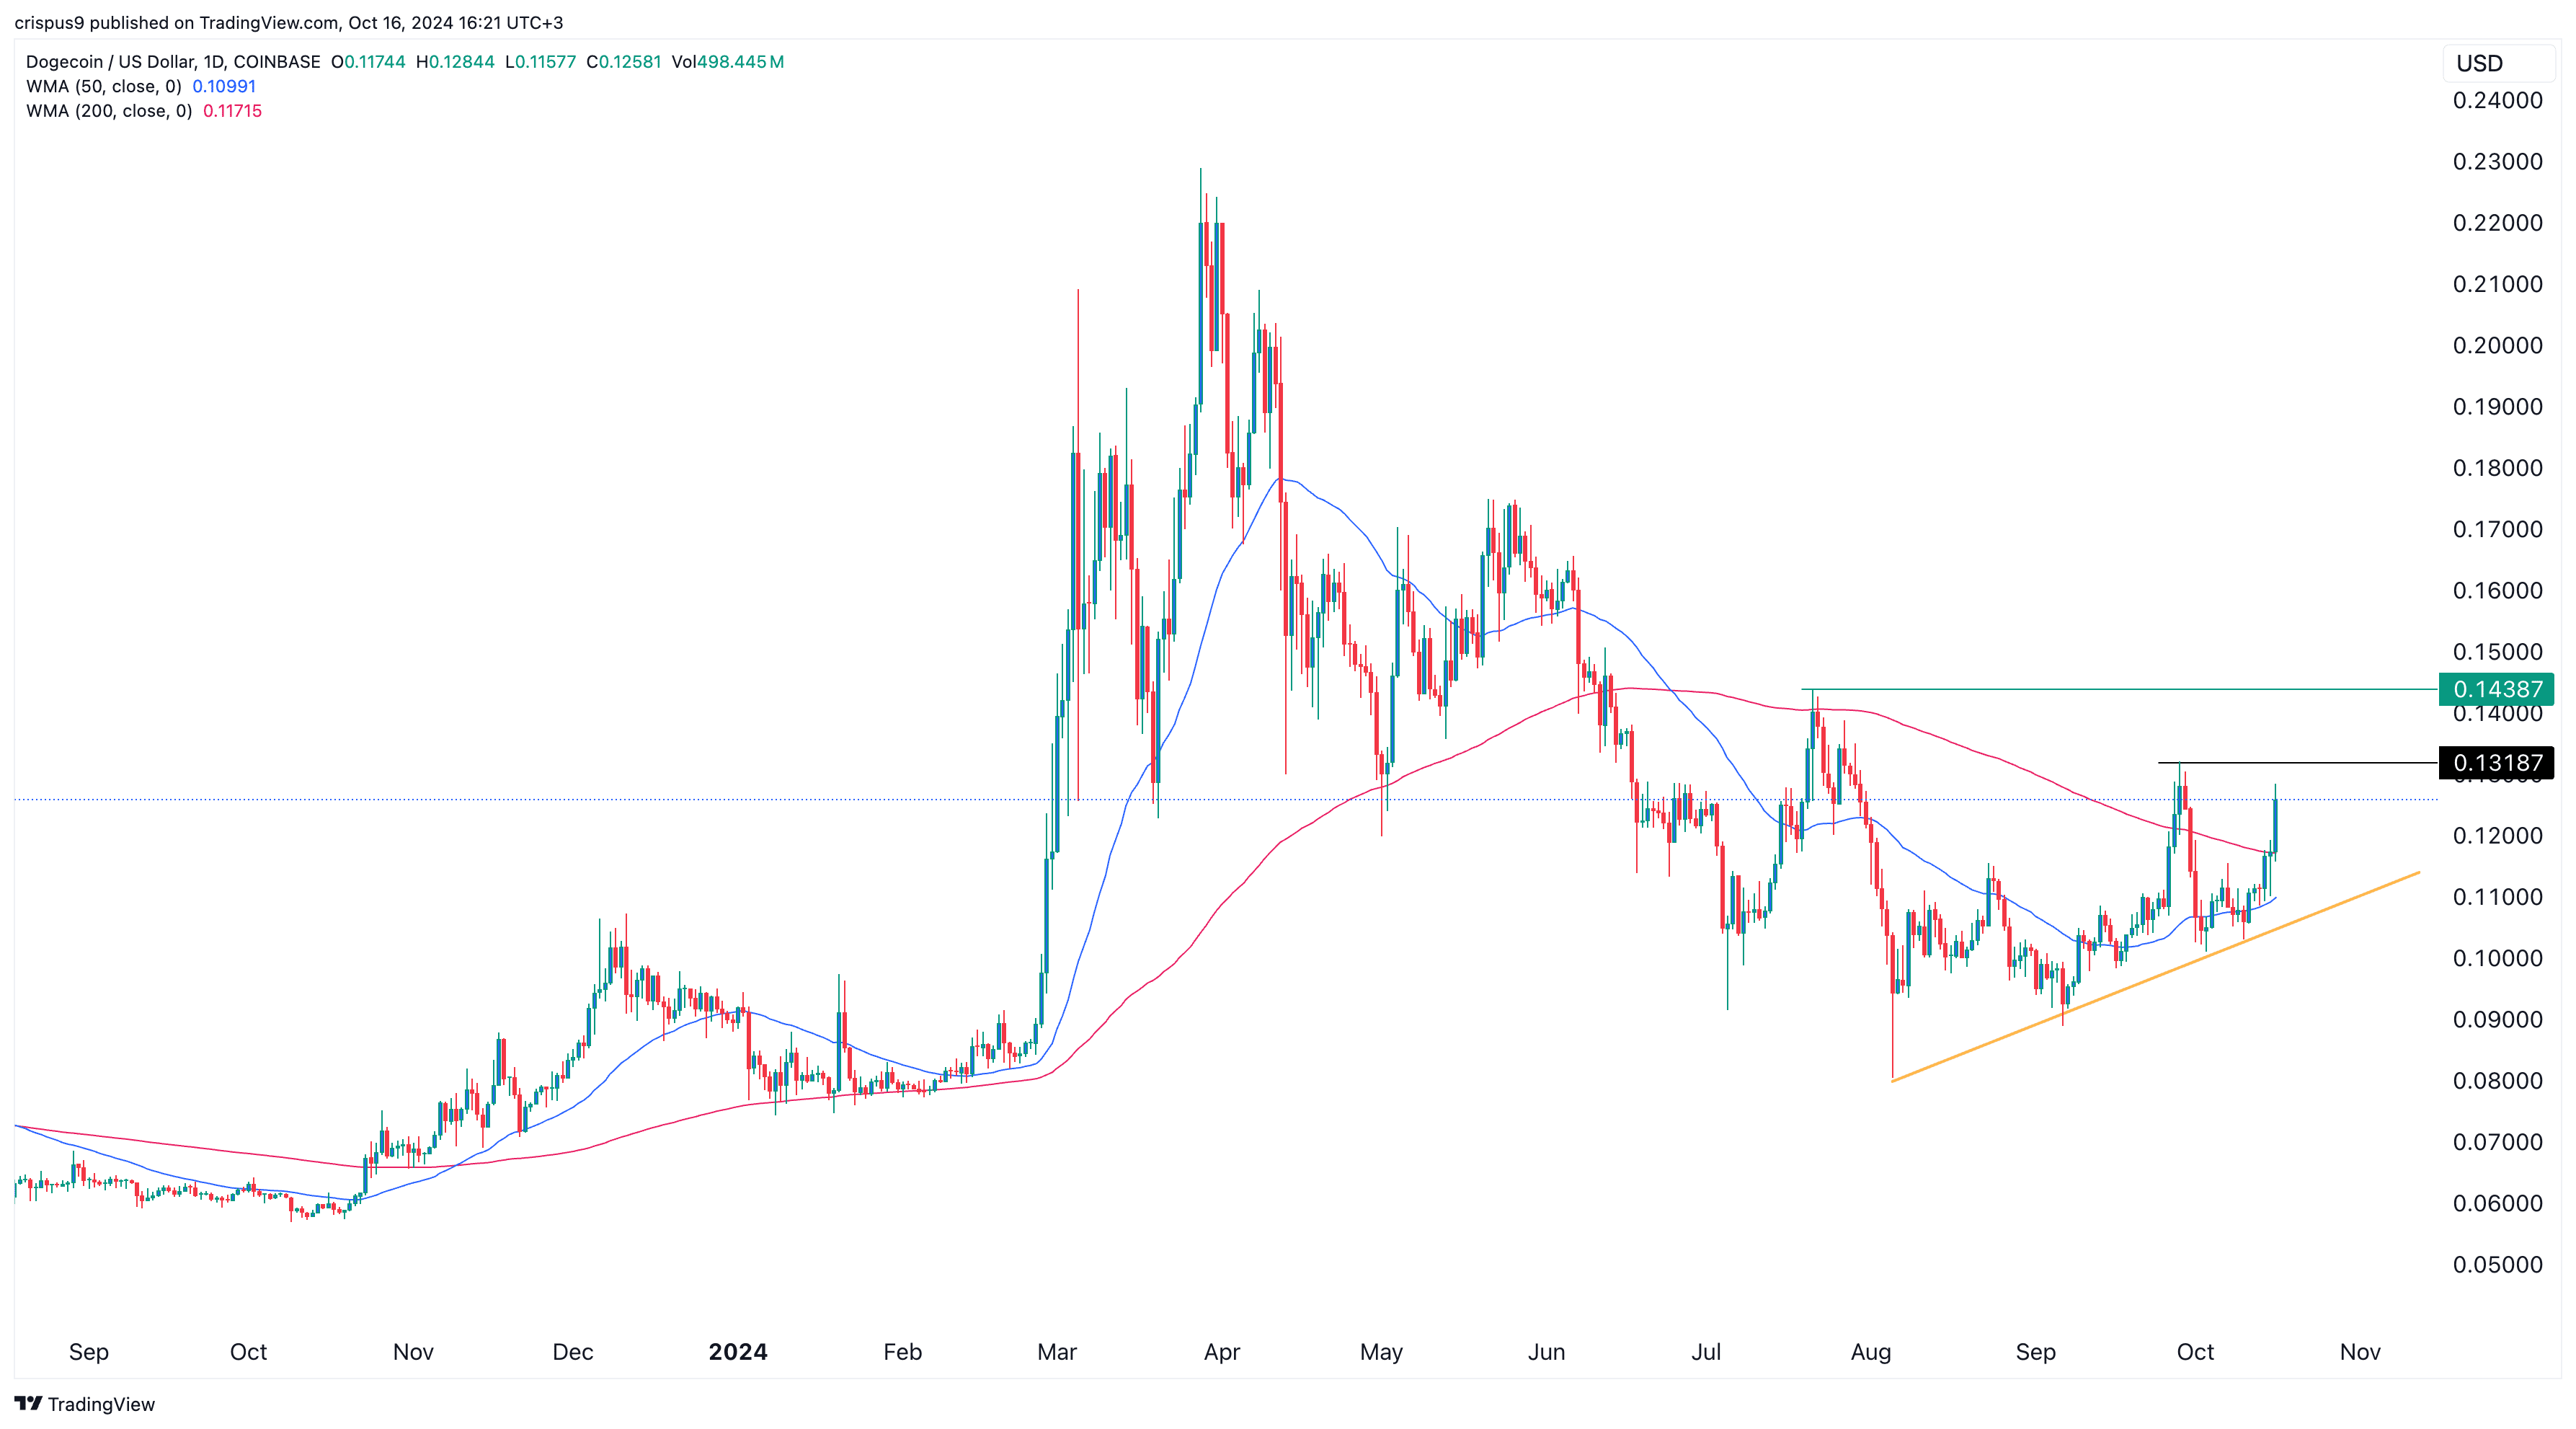Click the crispus9 published on TradingView.com header
2576x1429 pixels.
click(288, 22)
